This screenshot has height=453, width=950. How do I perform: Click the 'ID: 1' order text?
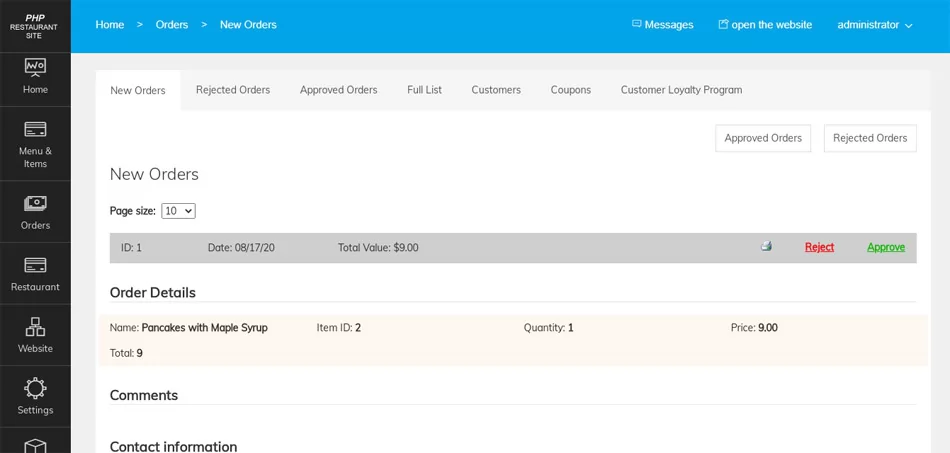coord(131,248)
